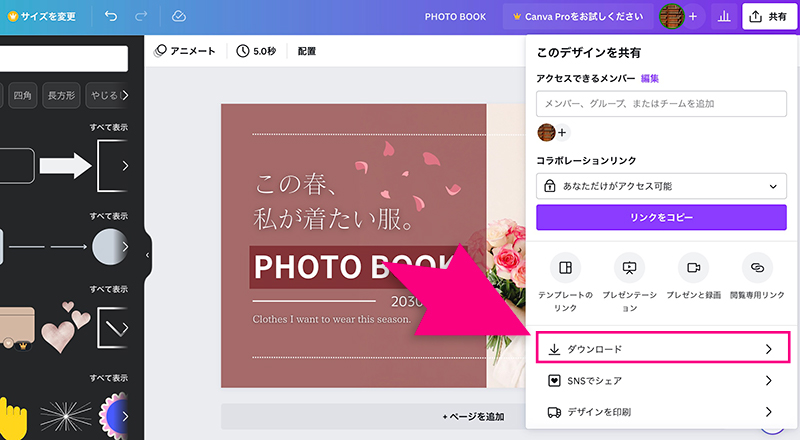Screen dimensions: 800x440
Task: Click the redo arrow icon
Action: point(141,17)
